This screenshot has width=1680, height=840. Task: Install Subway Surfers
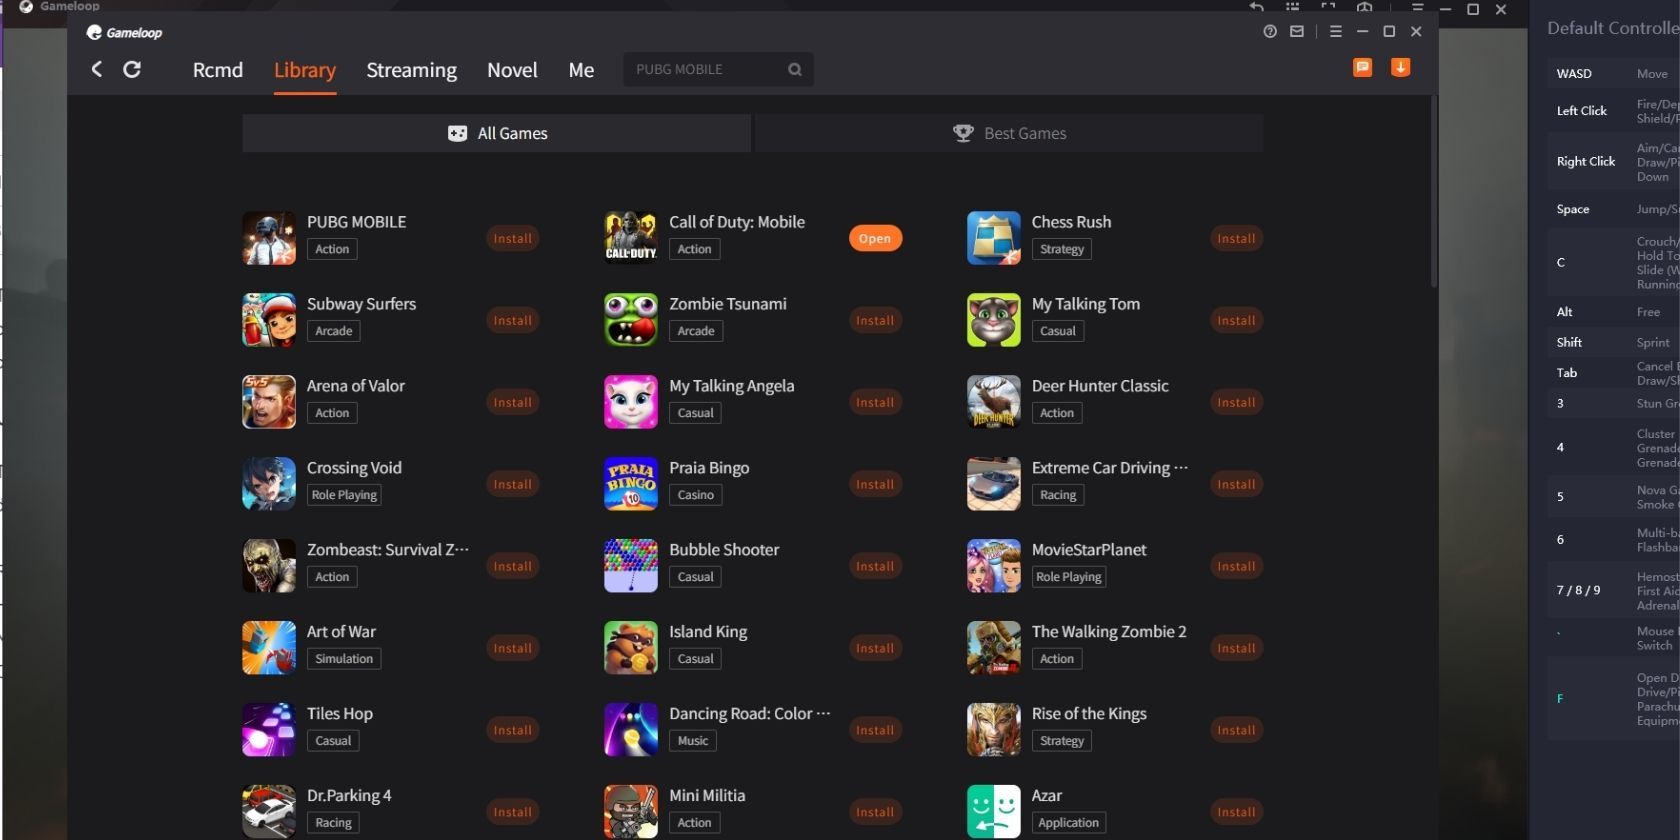pos(513,320)
